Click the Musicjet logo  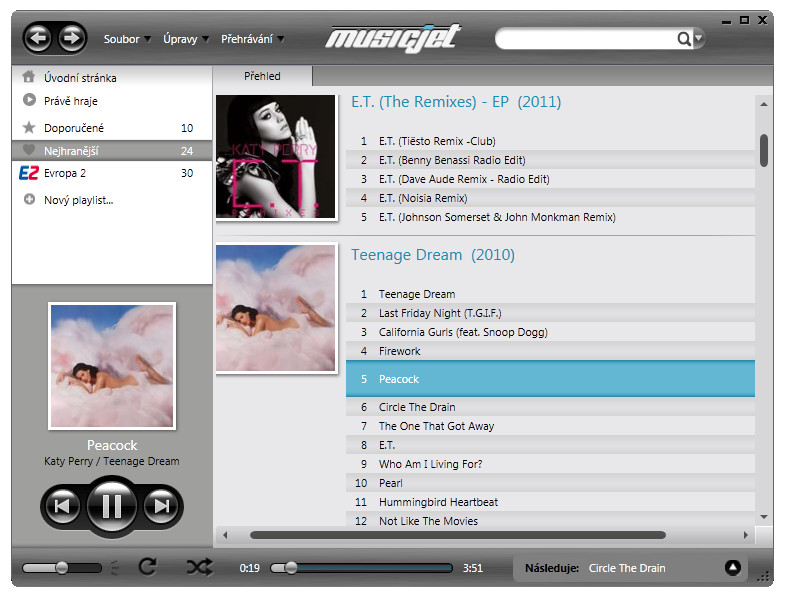tap(393, 38)
